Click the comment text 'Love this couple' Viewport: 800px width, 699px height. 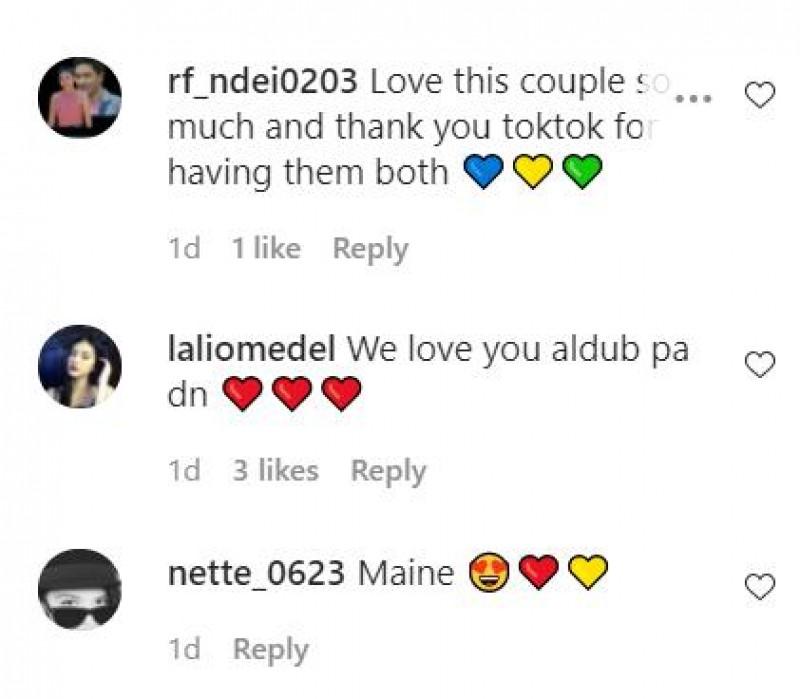(497, 82)
